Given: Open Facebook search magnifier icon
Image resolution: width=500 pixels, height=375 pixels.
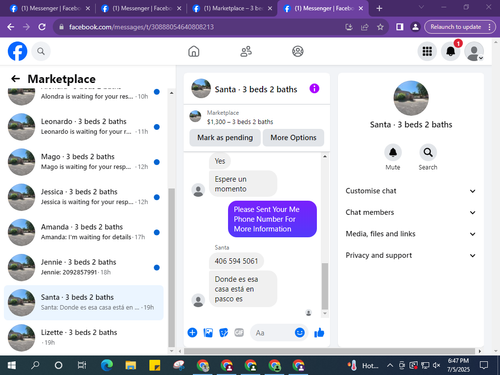Looking at the screenshot, I should coord(41,51).
